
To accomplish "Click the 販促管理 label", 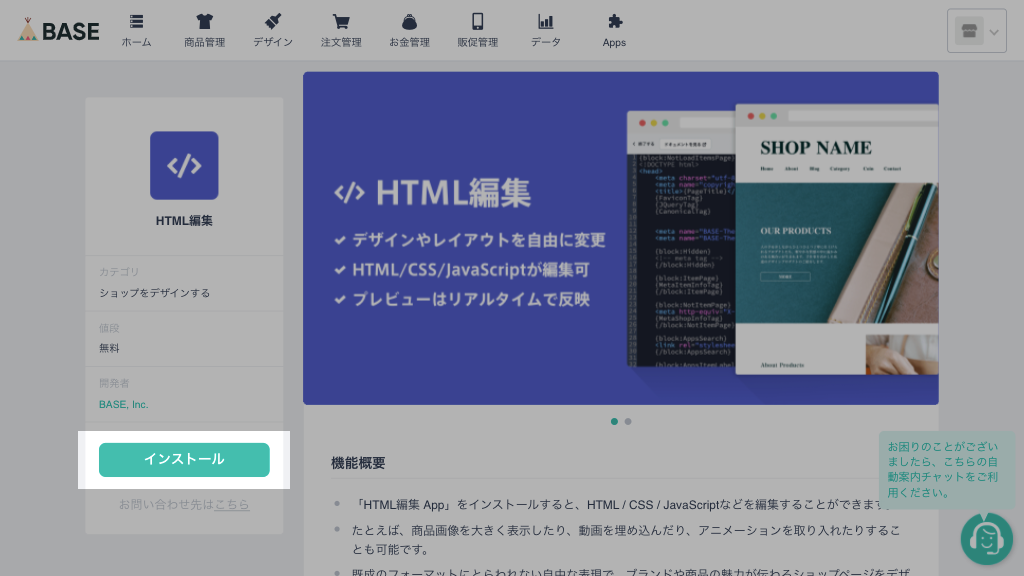I will click(477, 42).
